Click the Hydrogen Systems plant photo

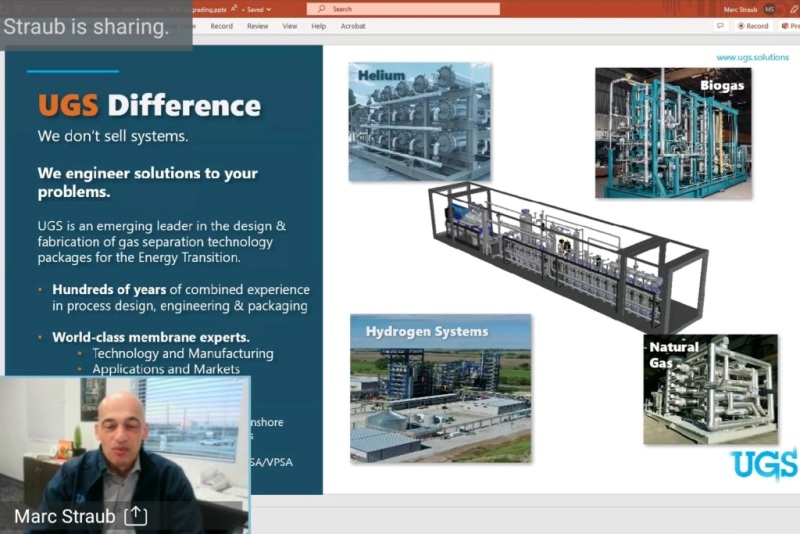coord(440,388)
